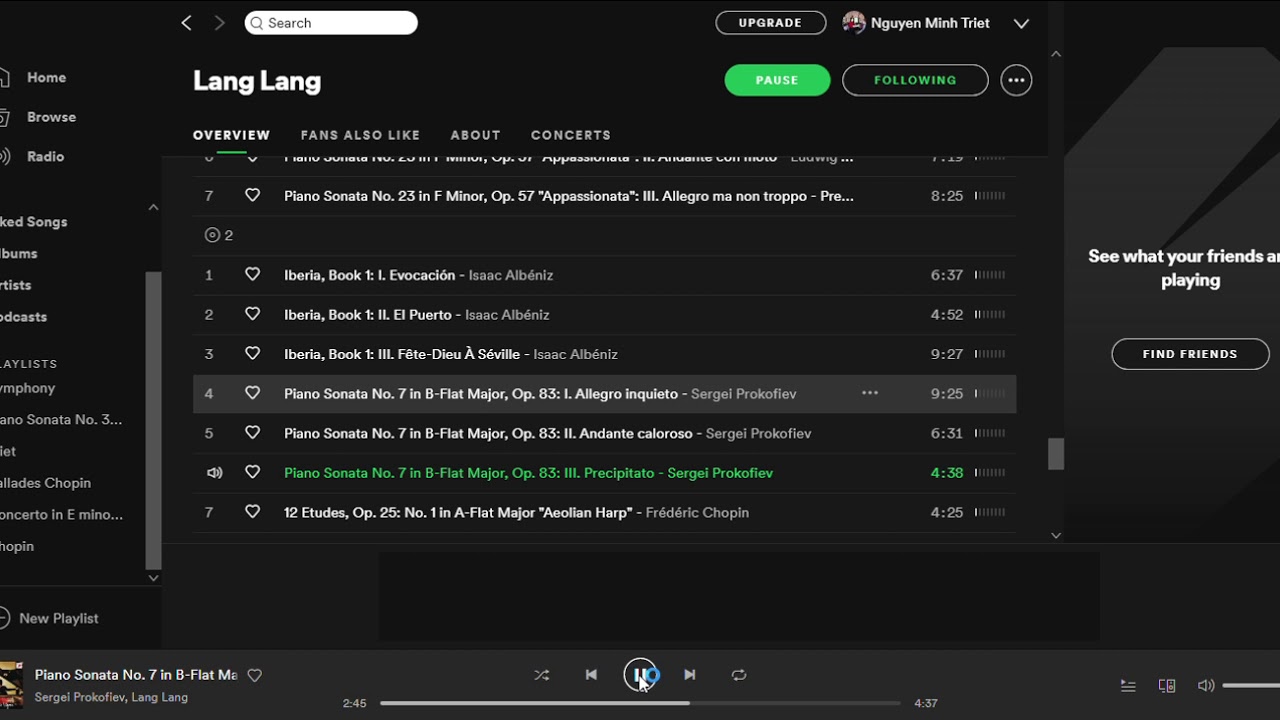1280x720 pixels.
Task: Open the Piano Sonata No. 3 playlist
Action: click(x=61, y=420)
